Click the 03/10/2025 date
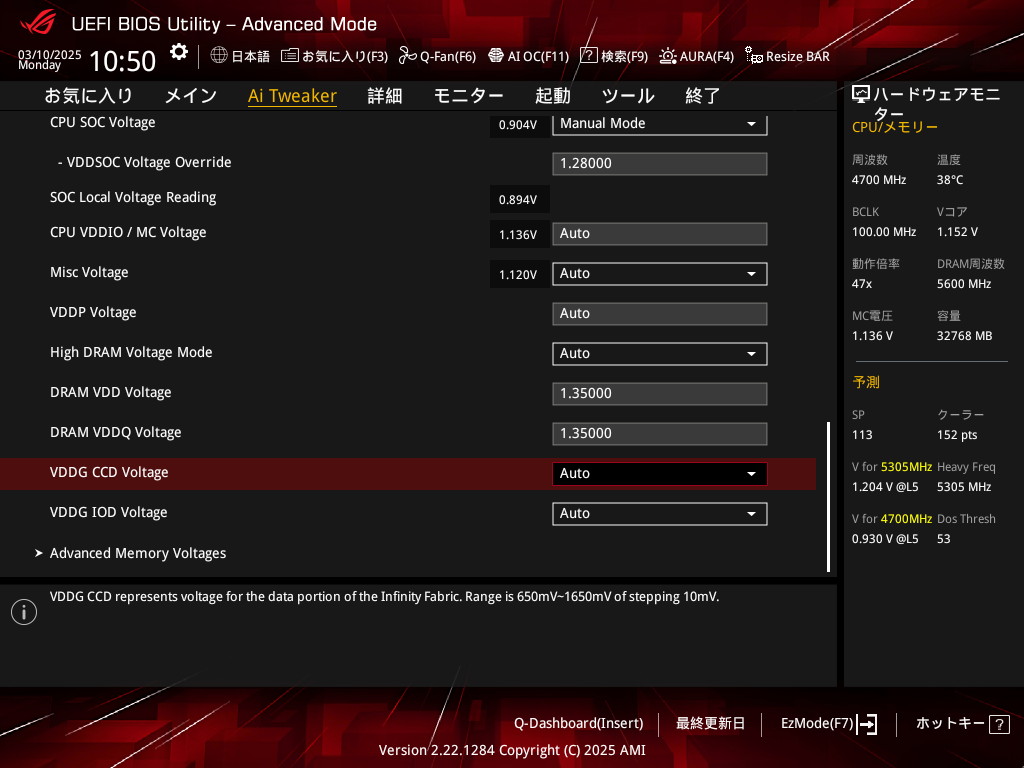Image resolution: width=1024 pixels, height=768 pixels. [50, 54]
